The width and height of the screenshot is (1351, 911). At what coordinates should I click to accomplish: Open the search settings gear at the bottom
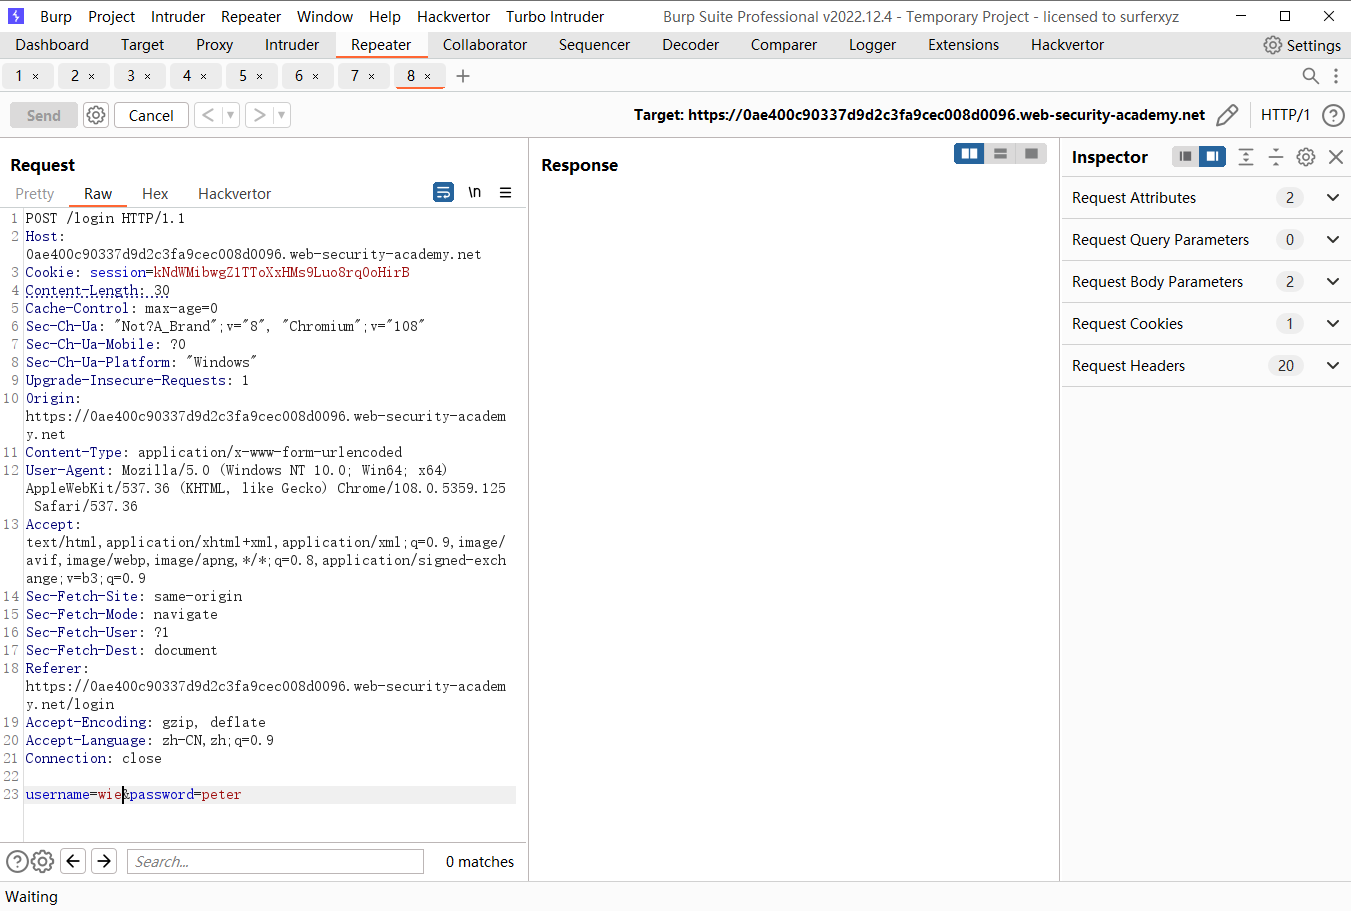coord(42,861)
